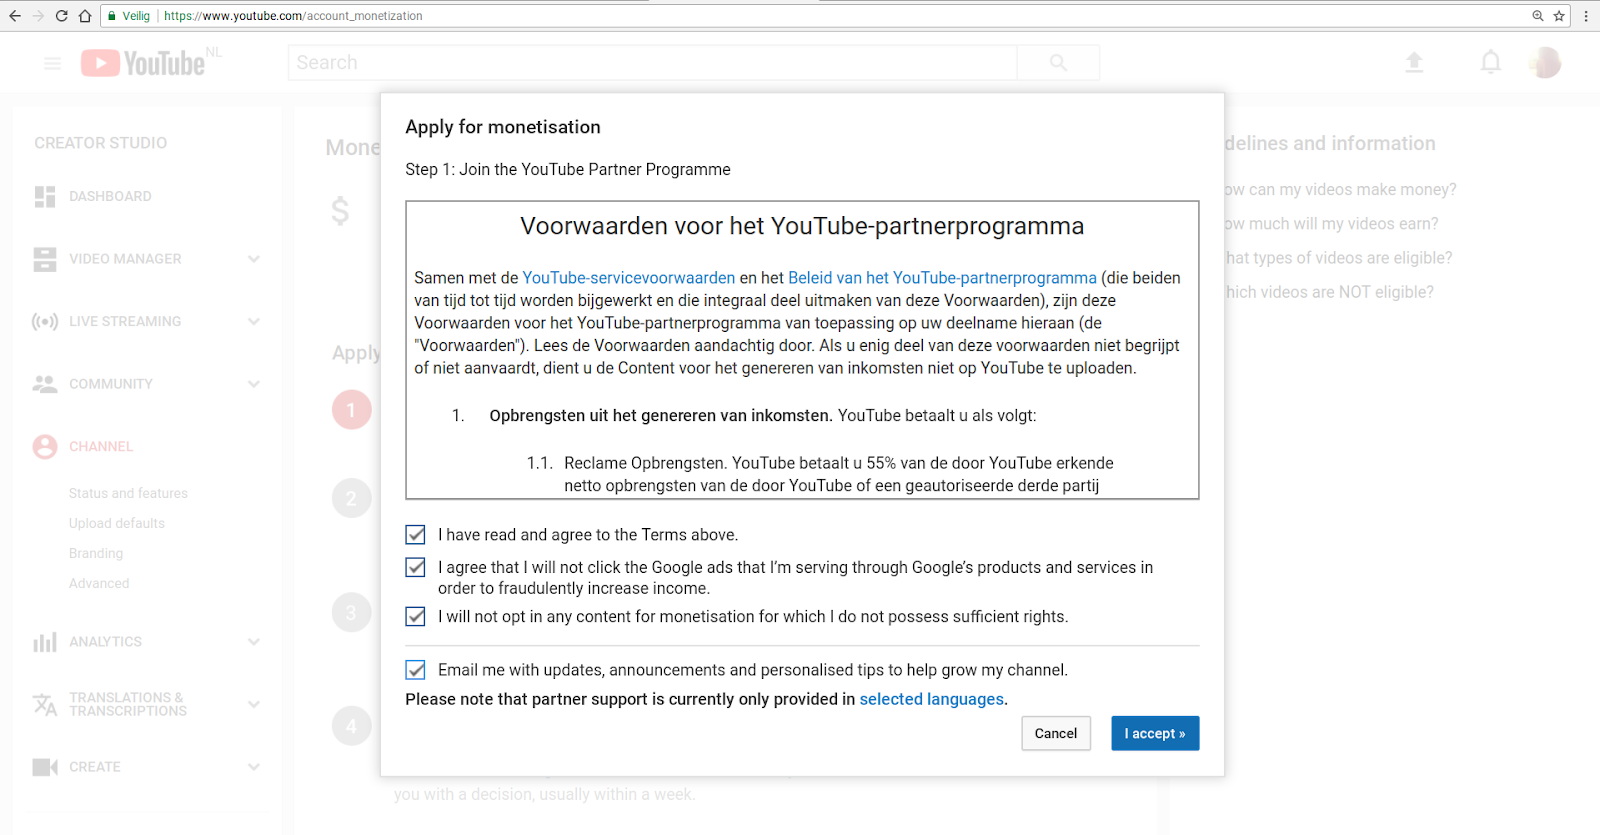Click the Video Manager icon
This screenshot has width=1600, height=835.
point(45,259)
